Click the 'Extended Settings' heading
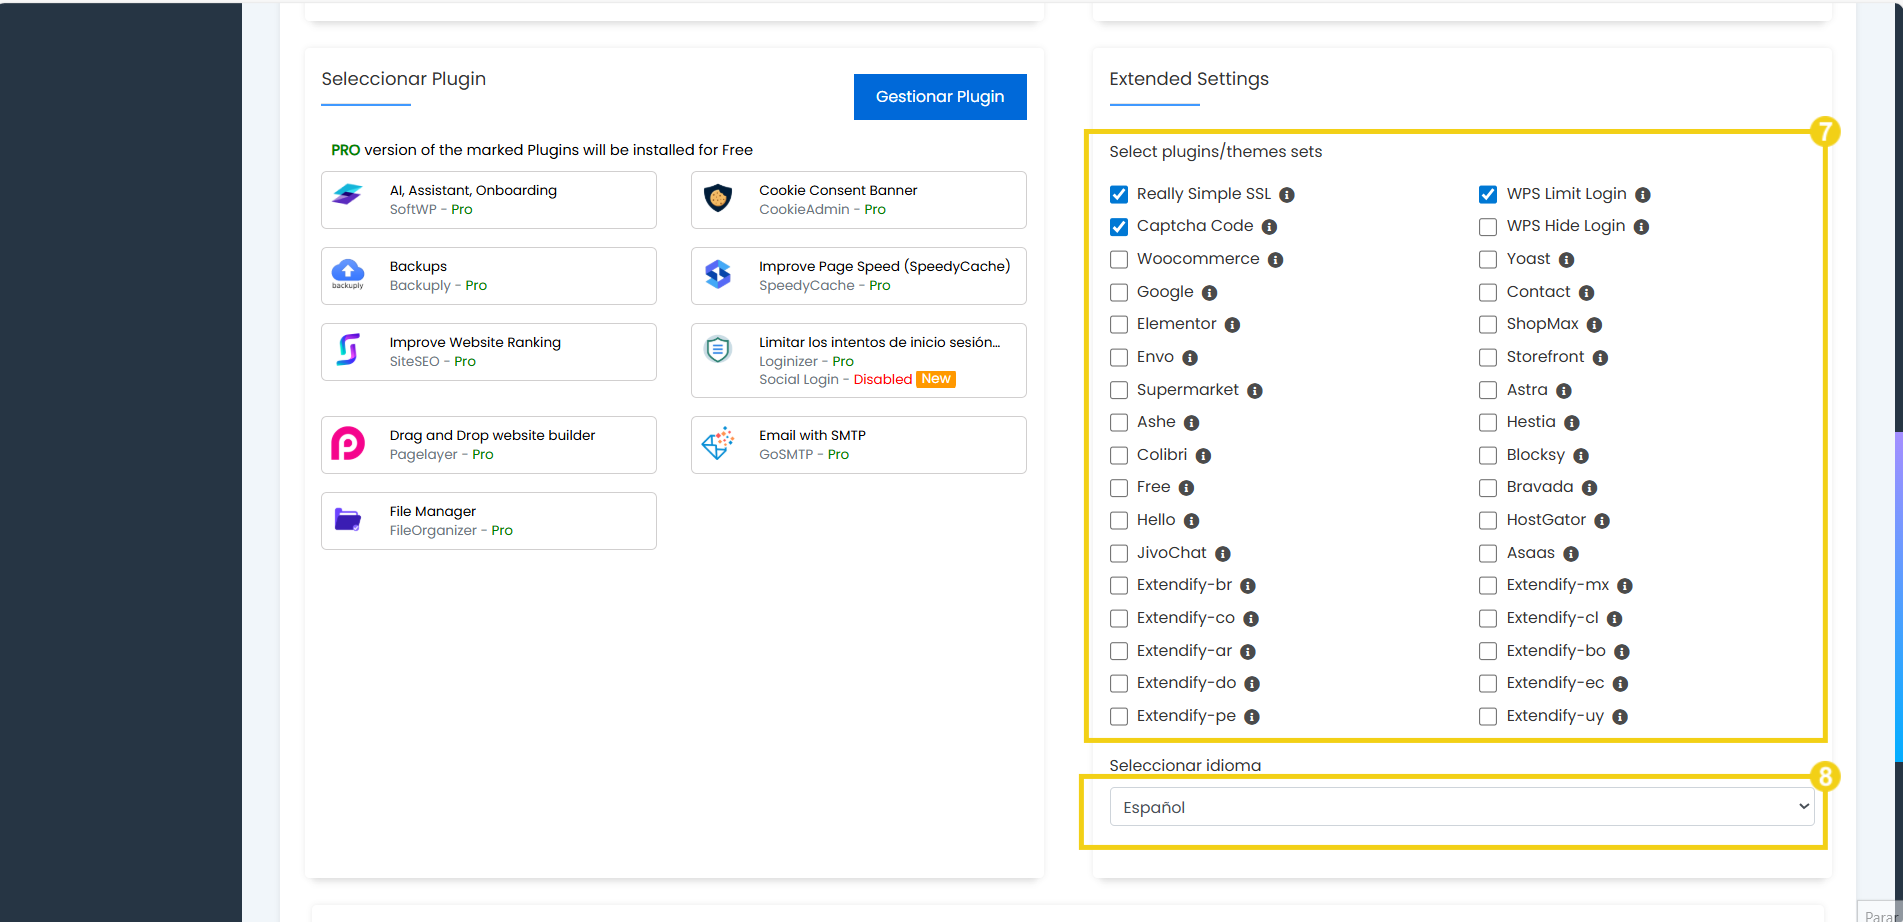1903x922 pixels. coord(1189,79)
